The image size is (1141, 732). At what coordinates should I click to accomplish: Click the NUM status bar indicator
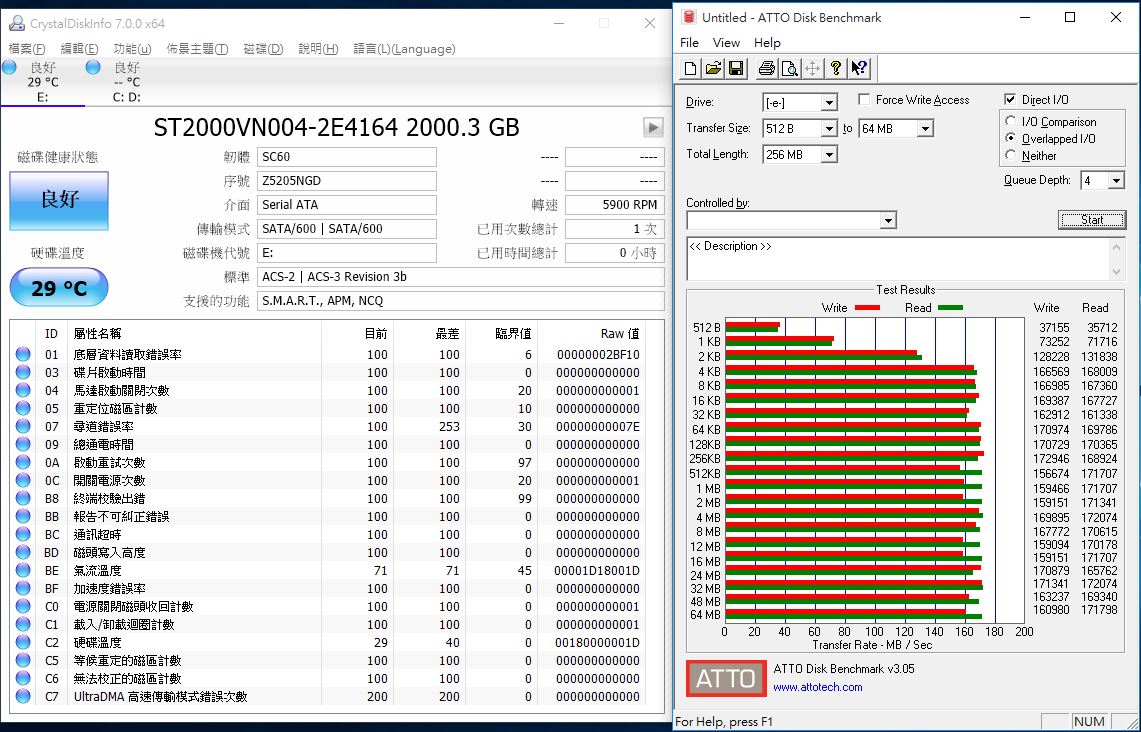[1089, 721]
